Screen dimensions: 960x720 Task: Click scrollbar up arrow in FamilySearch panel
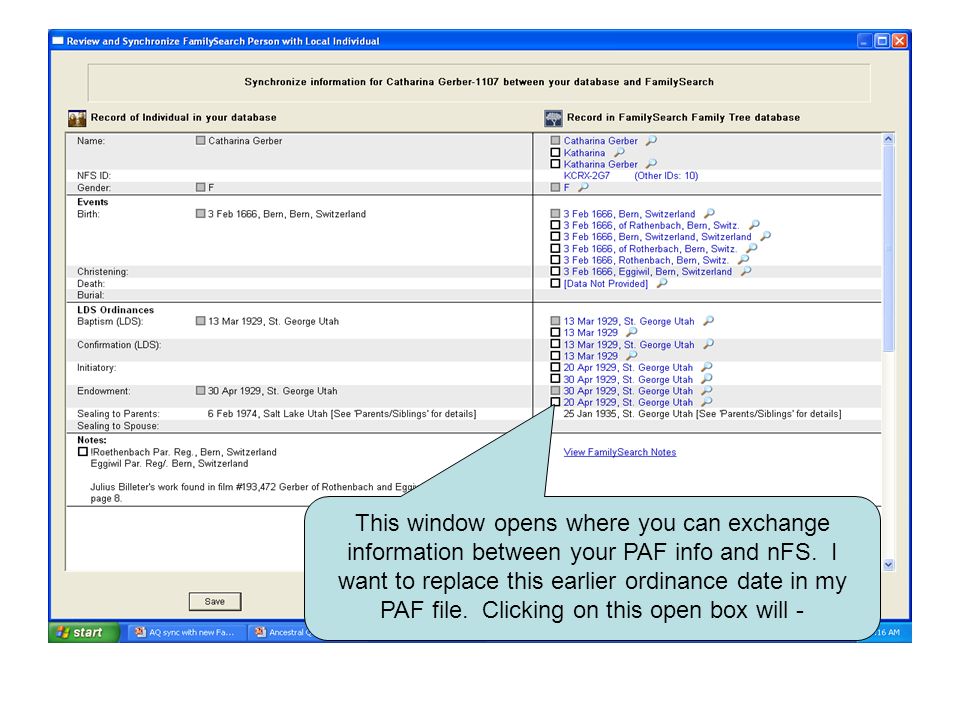click(x=888, y=139)
